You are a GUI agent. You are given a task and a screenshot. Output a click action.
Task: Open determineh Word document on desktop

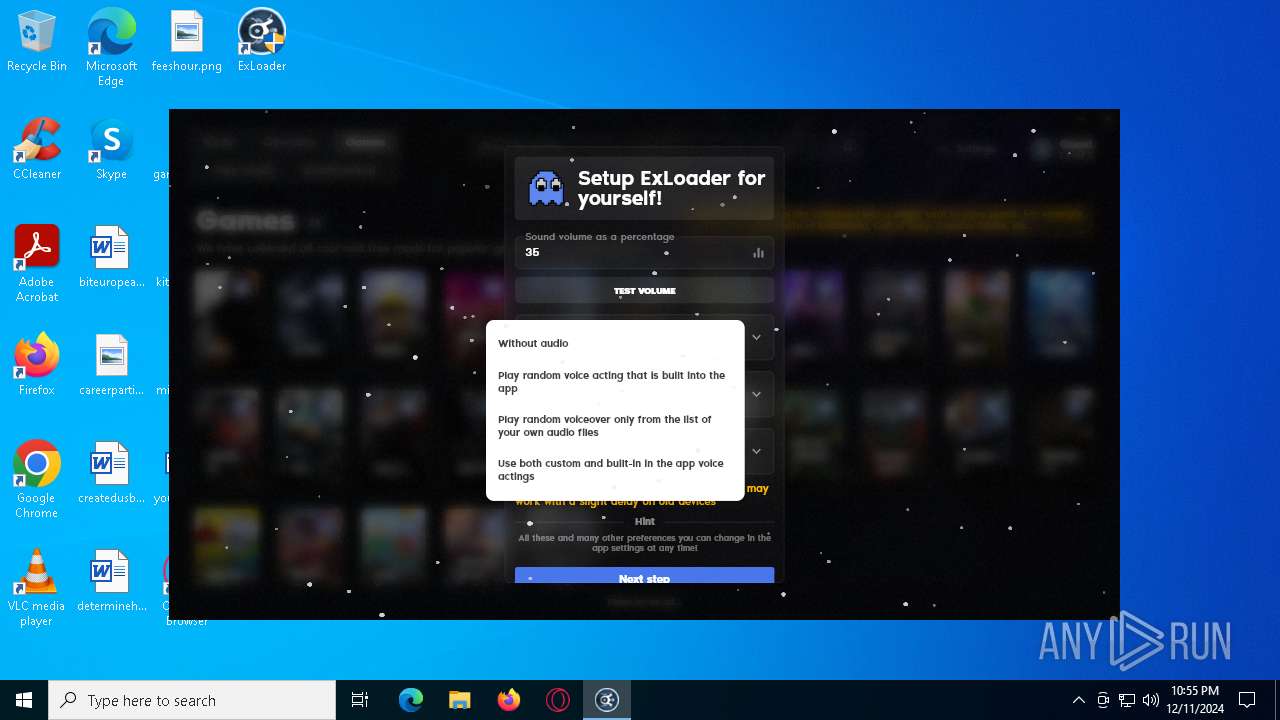pyautogui.click(x=111, y=582)
